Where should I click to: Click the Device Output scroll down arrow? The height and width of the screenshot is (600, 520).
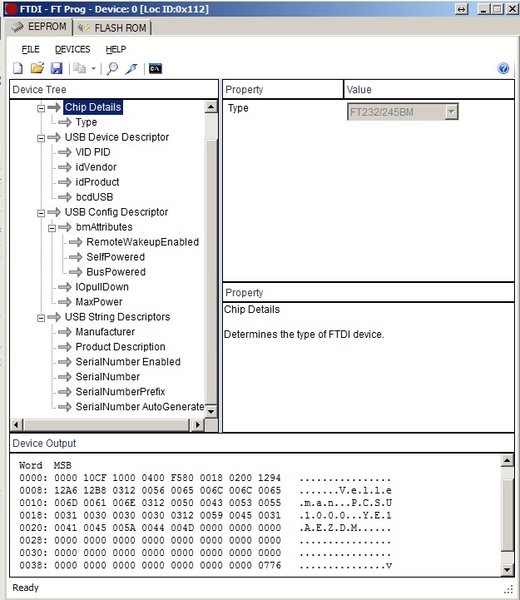(x=507, y=570)
